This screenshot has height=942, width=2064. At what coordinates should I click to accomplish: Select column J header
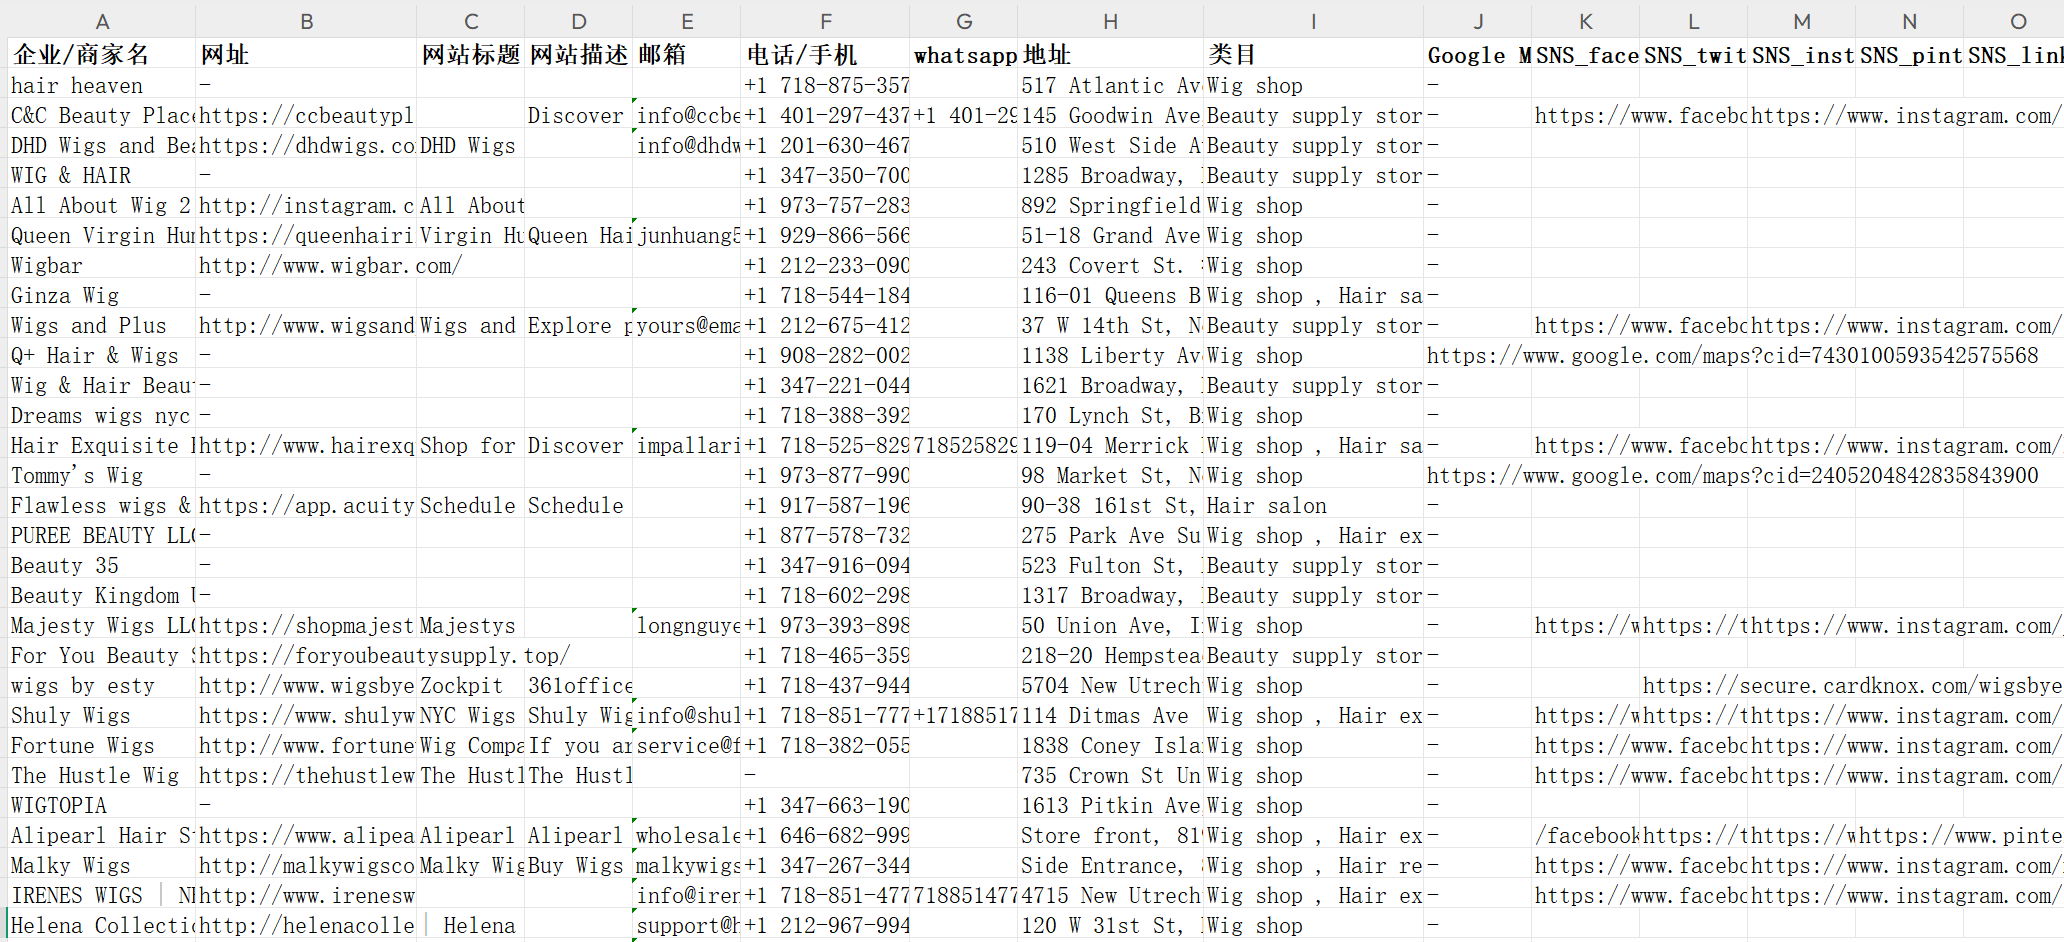[1478, 21]
